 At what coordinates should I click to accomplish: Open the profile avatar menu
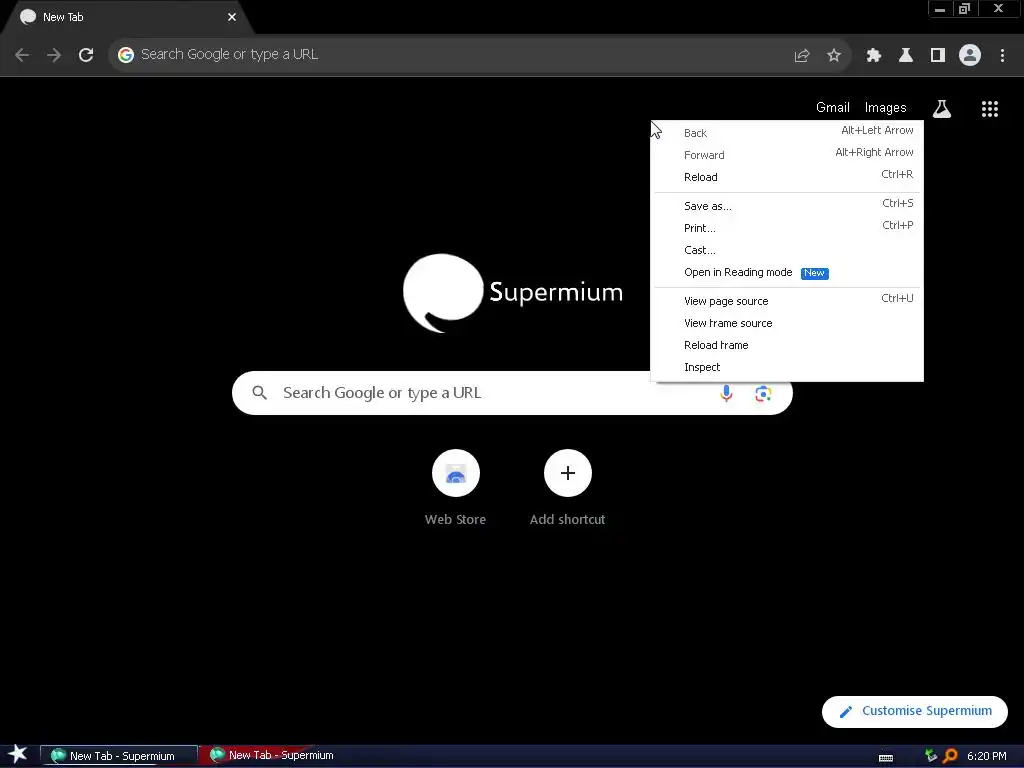(x=970, y=55)
